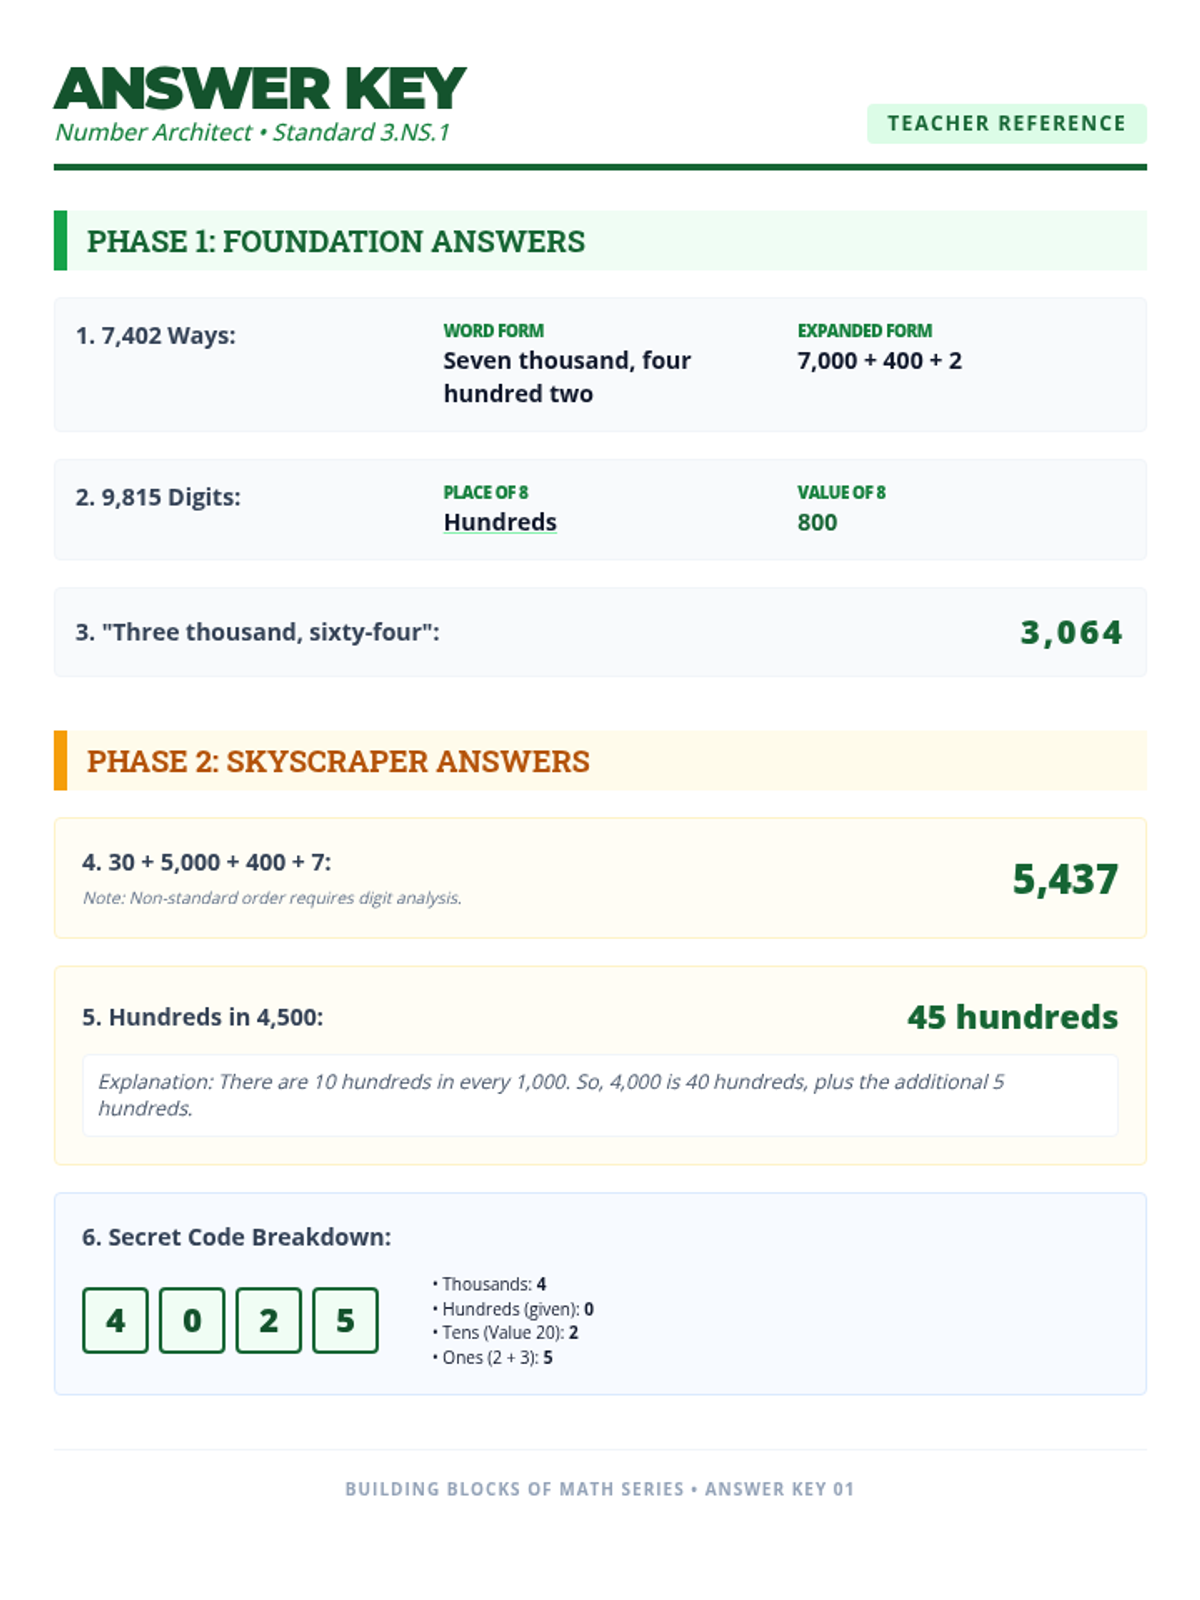Click the ANSWER KEY title

[260, 88]
